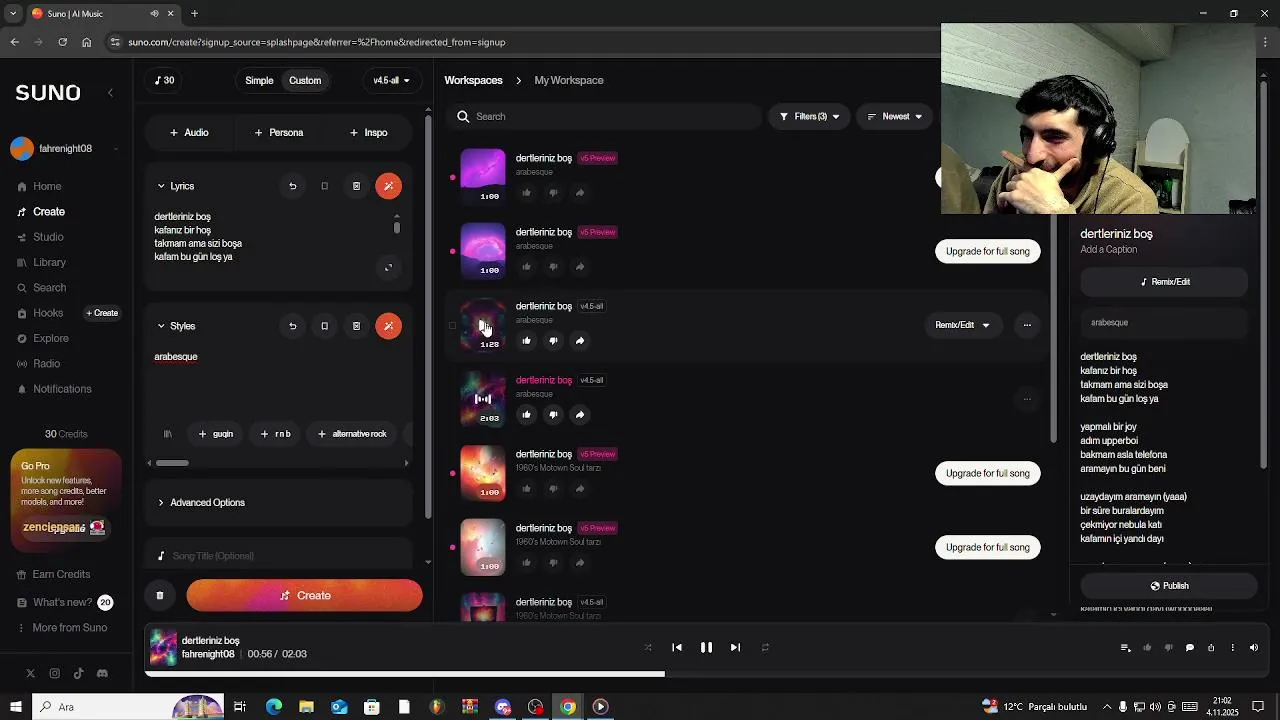Undo lyrics changes icon
This screenshot has width=1280, height=720.
292,186
